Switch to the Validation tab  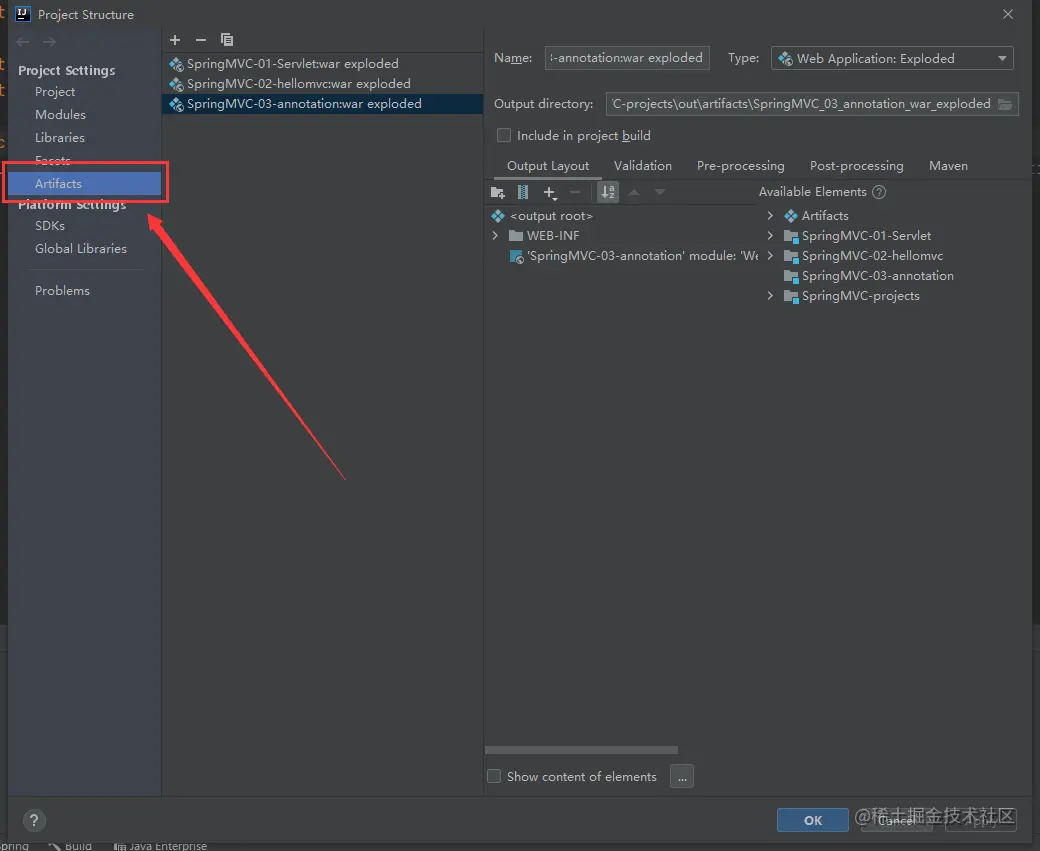click(643, 166)
